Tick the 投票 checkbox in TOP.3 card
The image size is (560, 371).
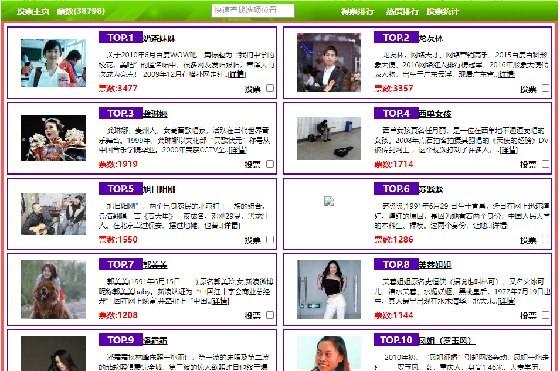270,164
